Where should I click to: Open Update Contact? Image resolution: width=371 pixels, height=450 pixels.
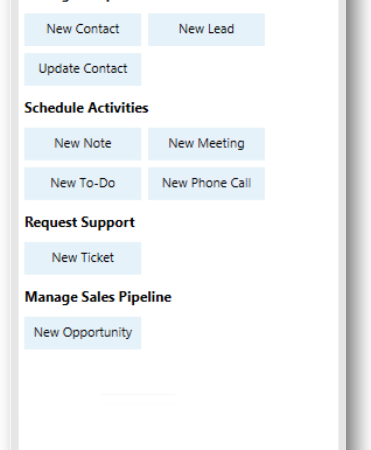(83, 69)
